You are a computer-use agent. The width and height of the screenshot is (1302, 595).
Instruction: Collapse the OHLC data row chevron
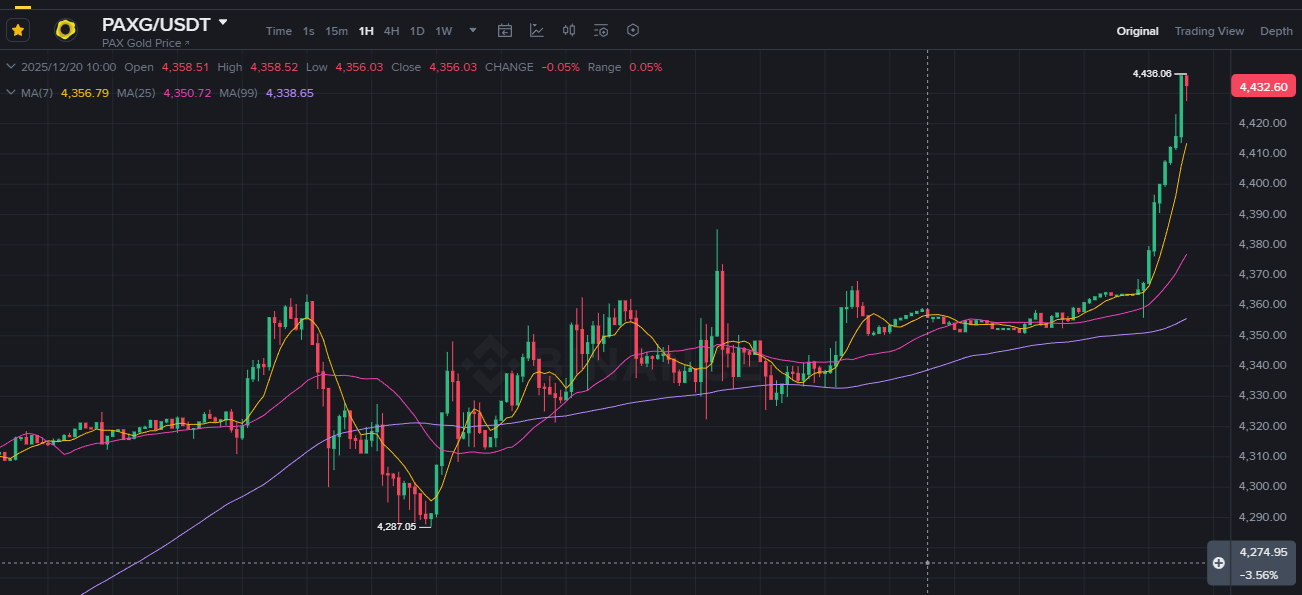pyautogui.click(x=11, y=67)
